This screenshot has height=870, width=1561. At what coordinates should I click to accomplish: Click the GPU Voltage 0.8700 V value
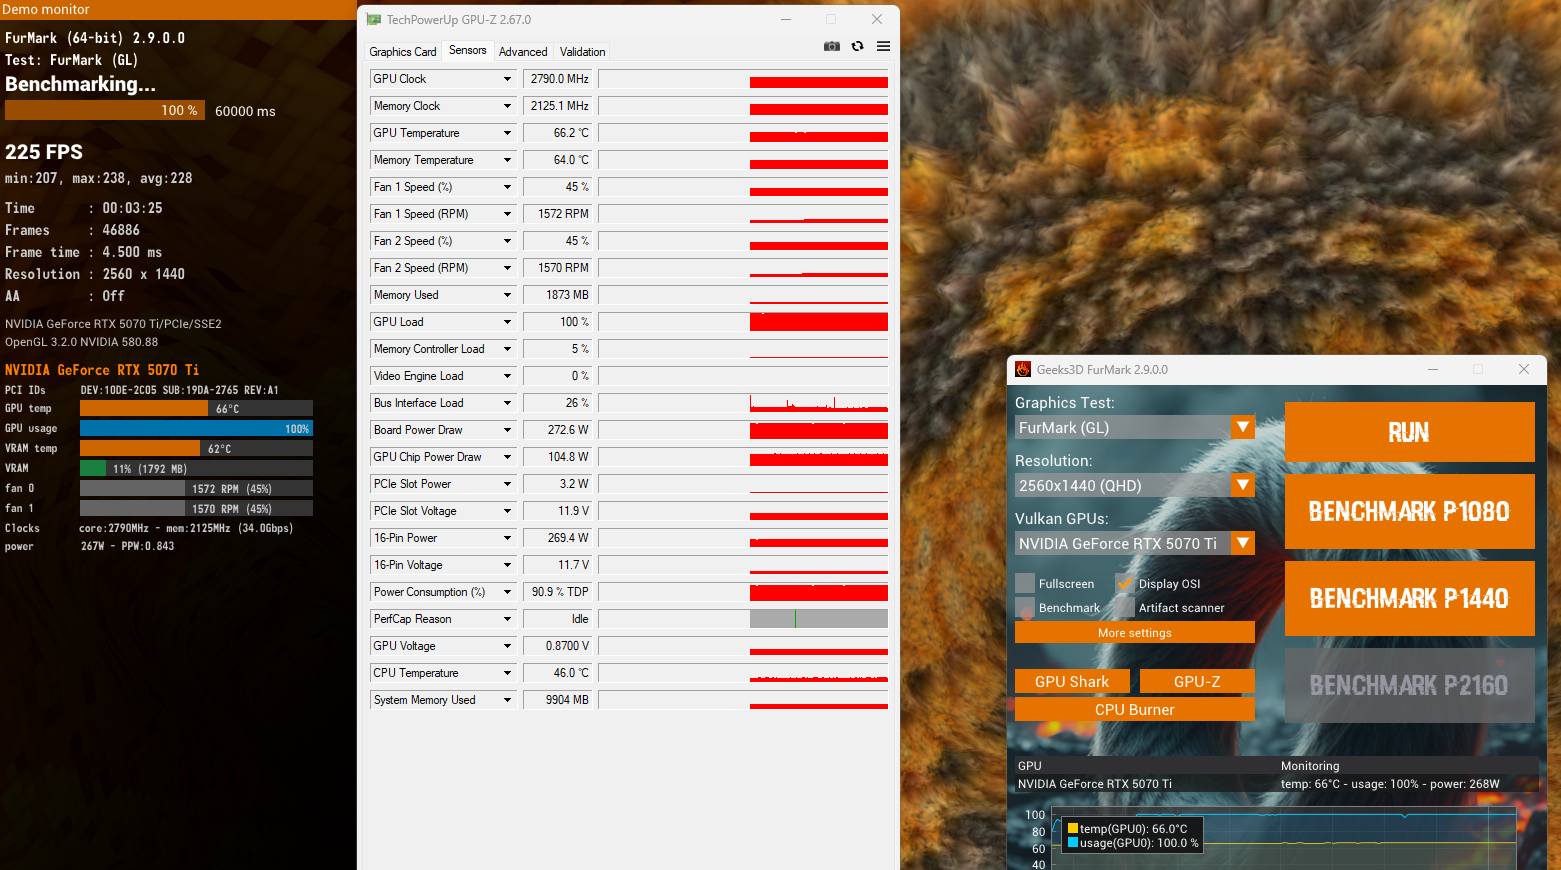558,646
